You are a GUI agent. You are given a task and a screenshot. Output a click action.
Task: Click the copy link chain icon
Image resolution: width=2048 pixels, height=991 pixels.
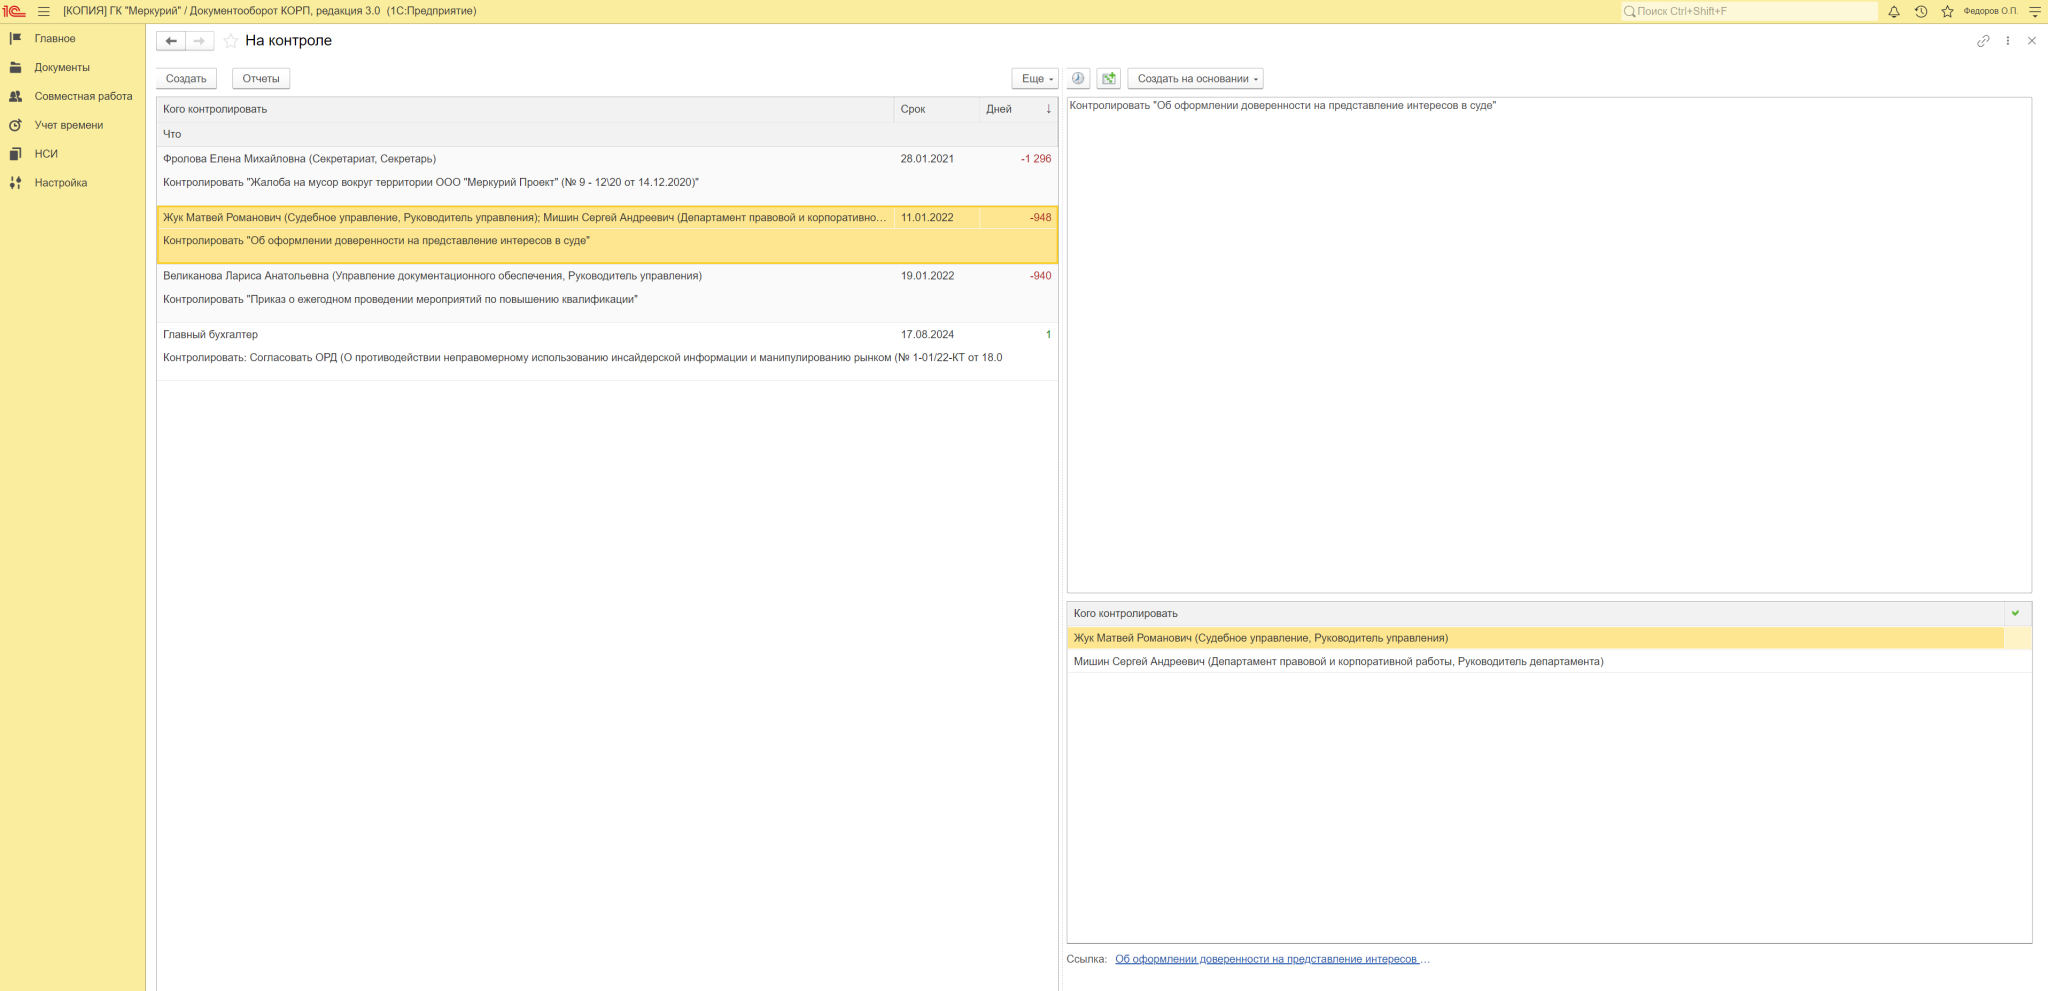[x=1983, y=41]
